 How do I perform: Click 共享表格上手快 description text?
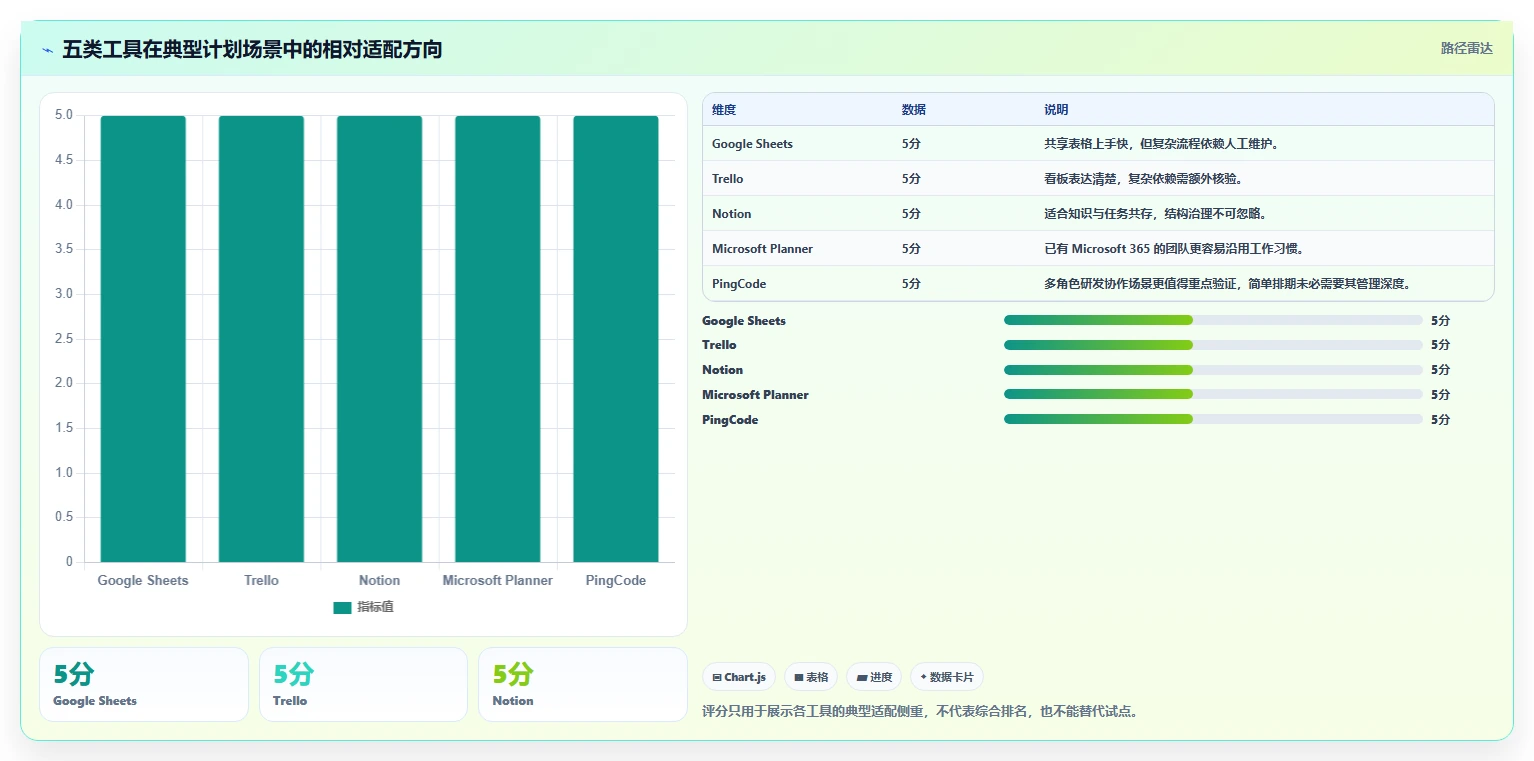(1161, 144)
